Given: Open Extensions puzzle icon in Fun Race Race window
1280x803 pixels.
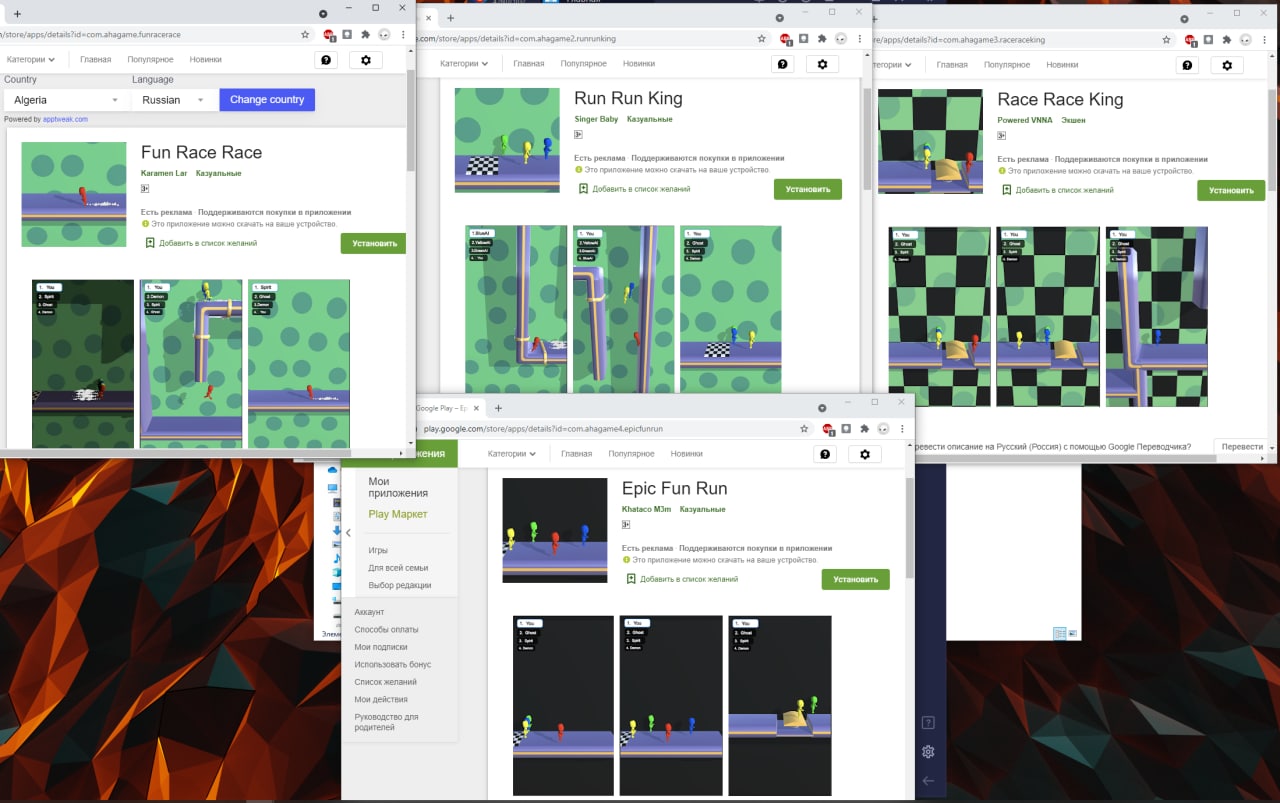Looking at the screenshot, I should tap(365, 34).
